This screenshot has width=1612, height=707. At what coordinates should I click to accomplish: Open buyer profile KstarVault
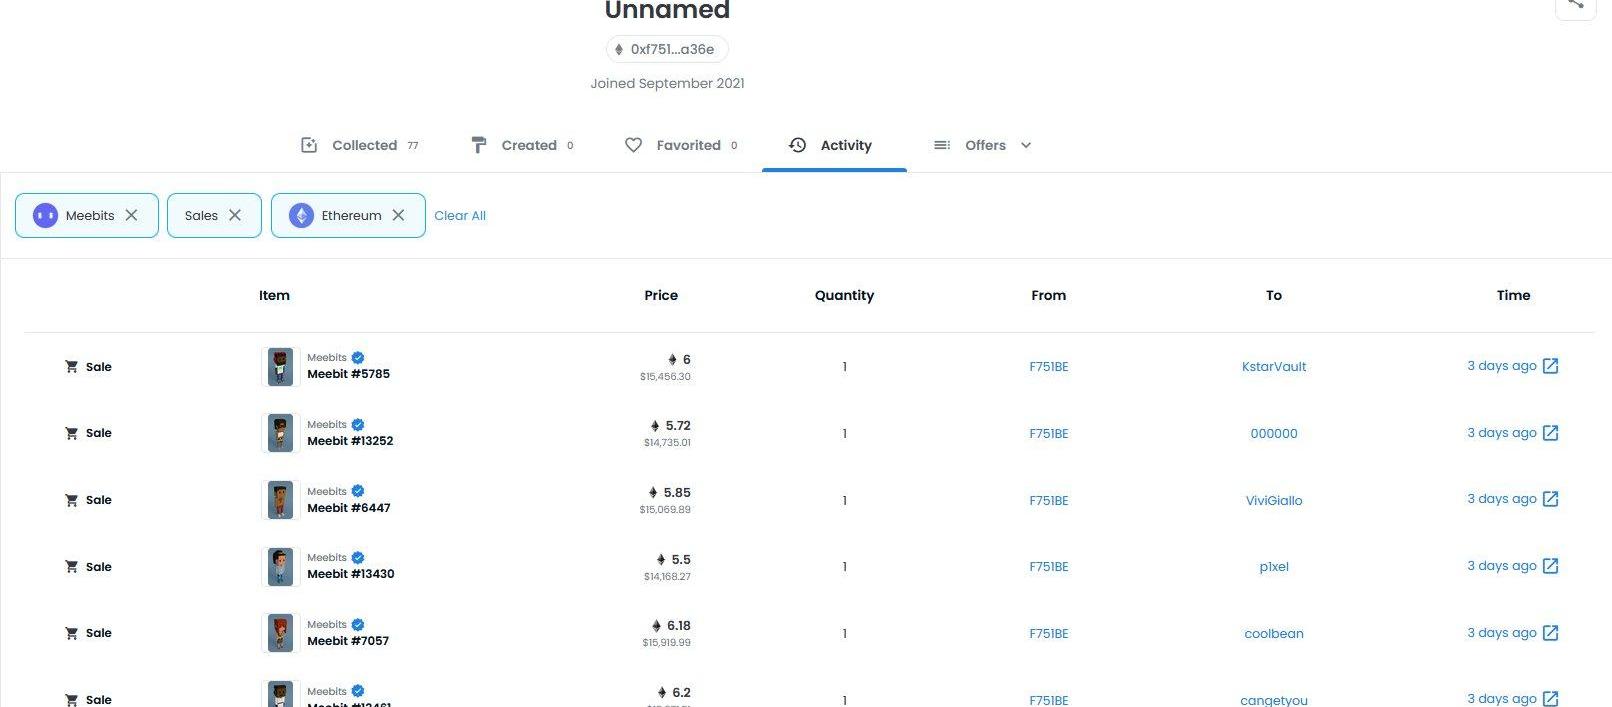(1273, 367)
